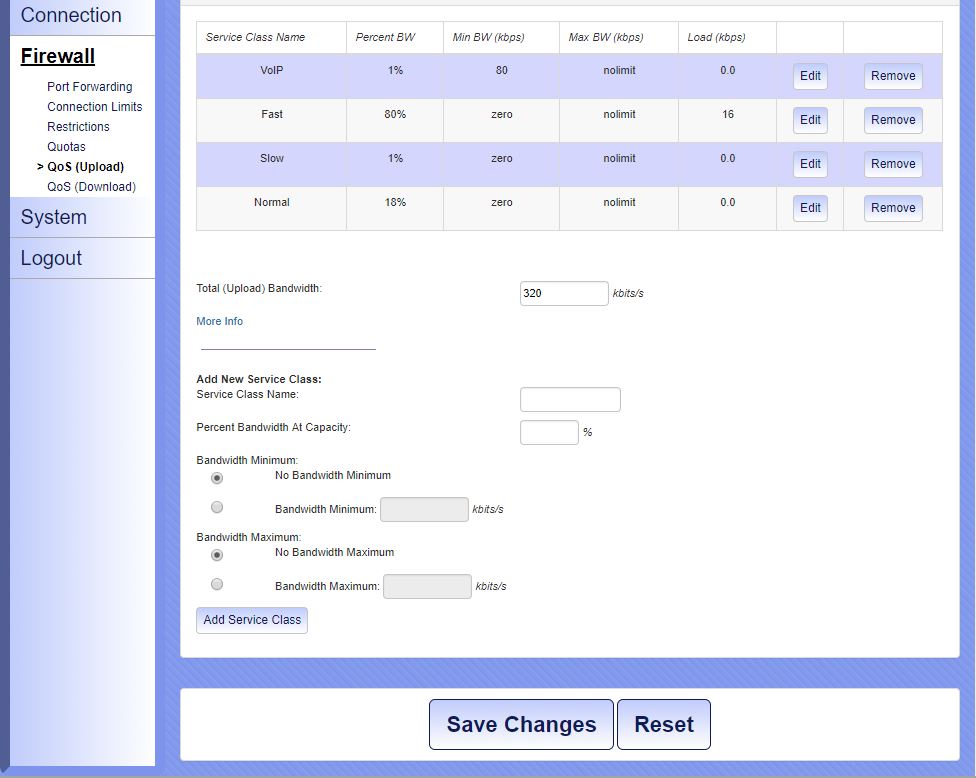Open the Quotas firewall page
The width and height of the screenshot is (976, 778).
[66, 147]
